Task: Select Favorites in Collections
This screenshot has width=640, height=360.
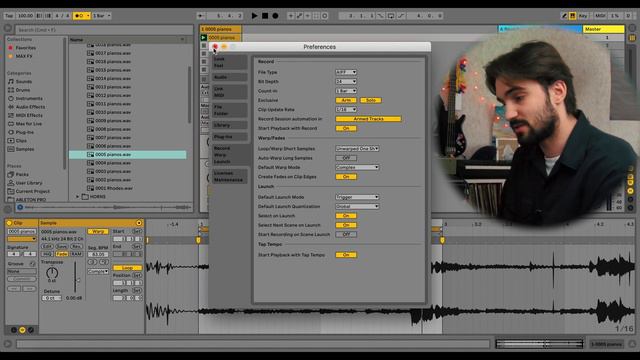Action: 25,48
